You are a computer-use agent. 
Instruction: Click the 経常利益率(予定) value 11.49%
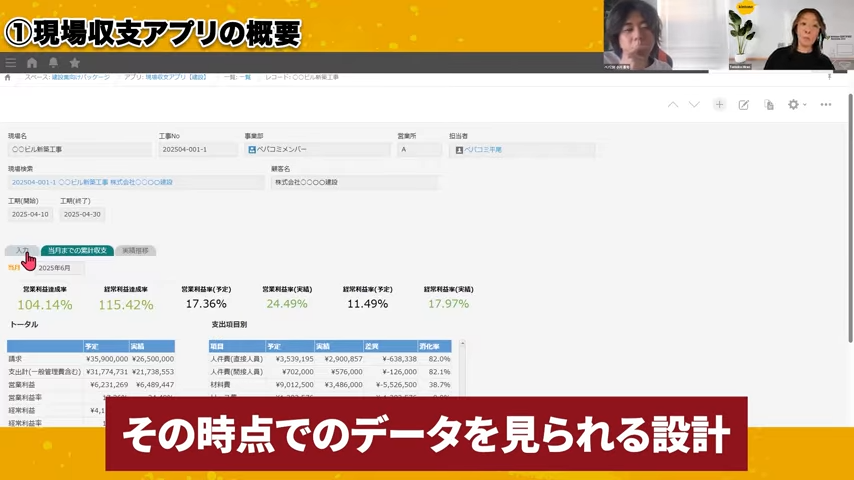point(368,304)
